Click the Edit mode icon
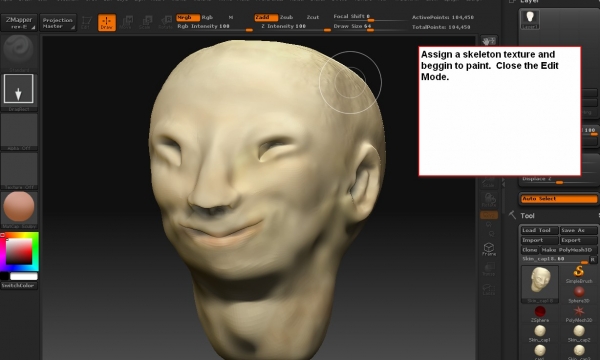 click(86, 23)
